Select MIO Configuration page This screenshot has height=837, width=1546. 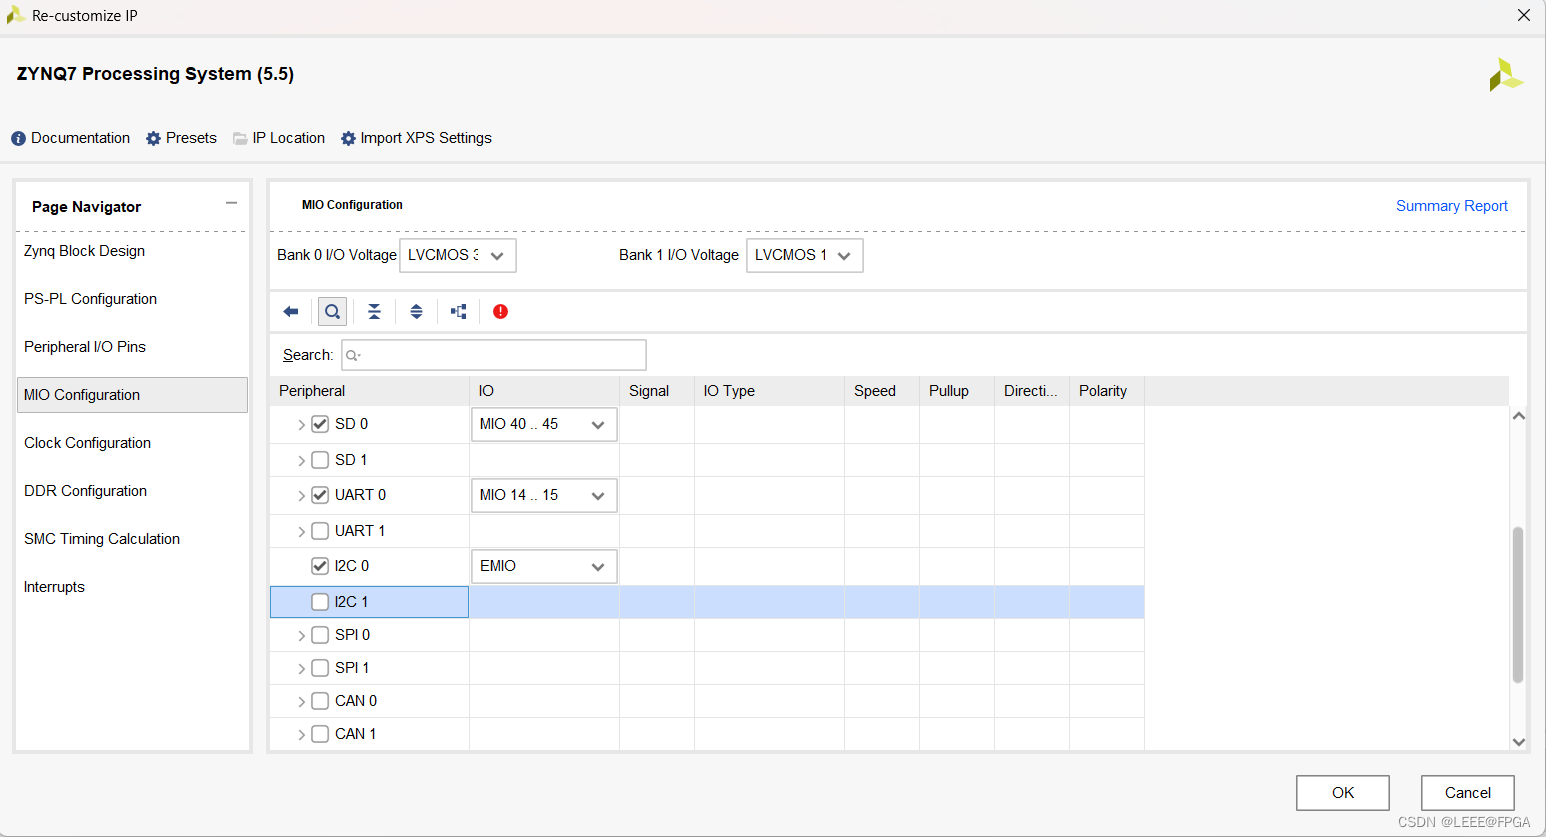click(x=132, y=395)
